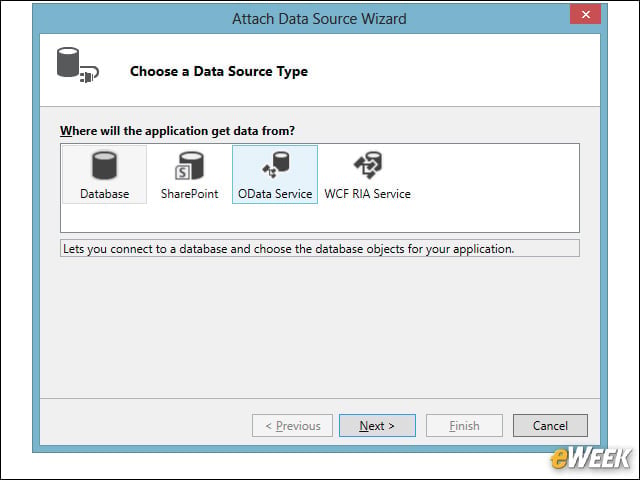Click the Next > button
The height and width of the screenshot is (480, 640).
377,426
